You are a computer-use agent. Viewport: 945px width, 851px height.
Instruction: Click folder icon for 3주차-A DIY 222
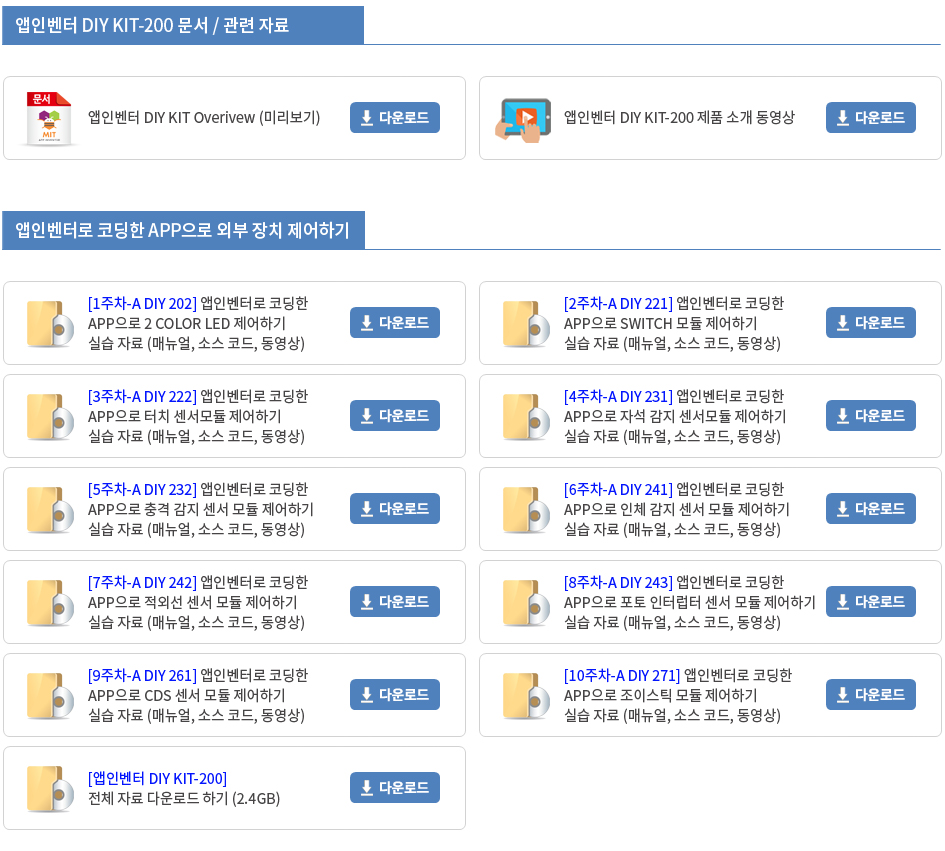tap(50, 416)
